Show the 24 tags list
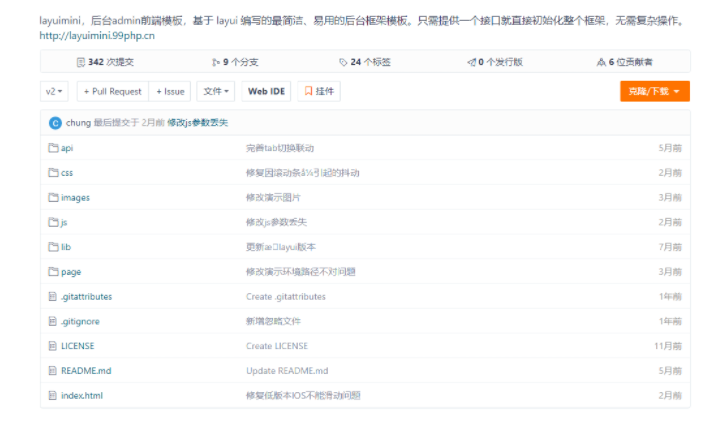 (x=365, y=62)
